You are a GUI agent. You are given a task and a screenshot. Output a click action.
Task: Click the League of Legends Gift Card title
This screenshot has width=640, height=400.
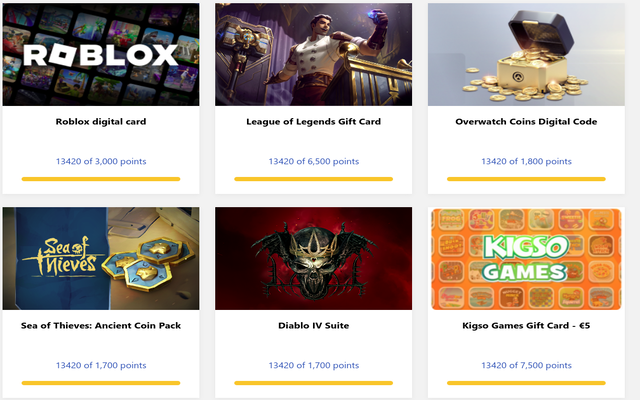tap(313, 122)
